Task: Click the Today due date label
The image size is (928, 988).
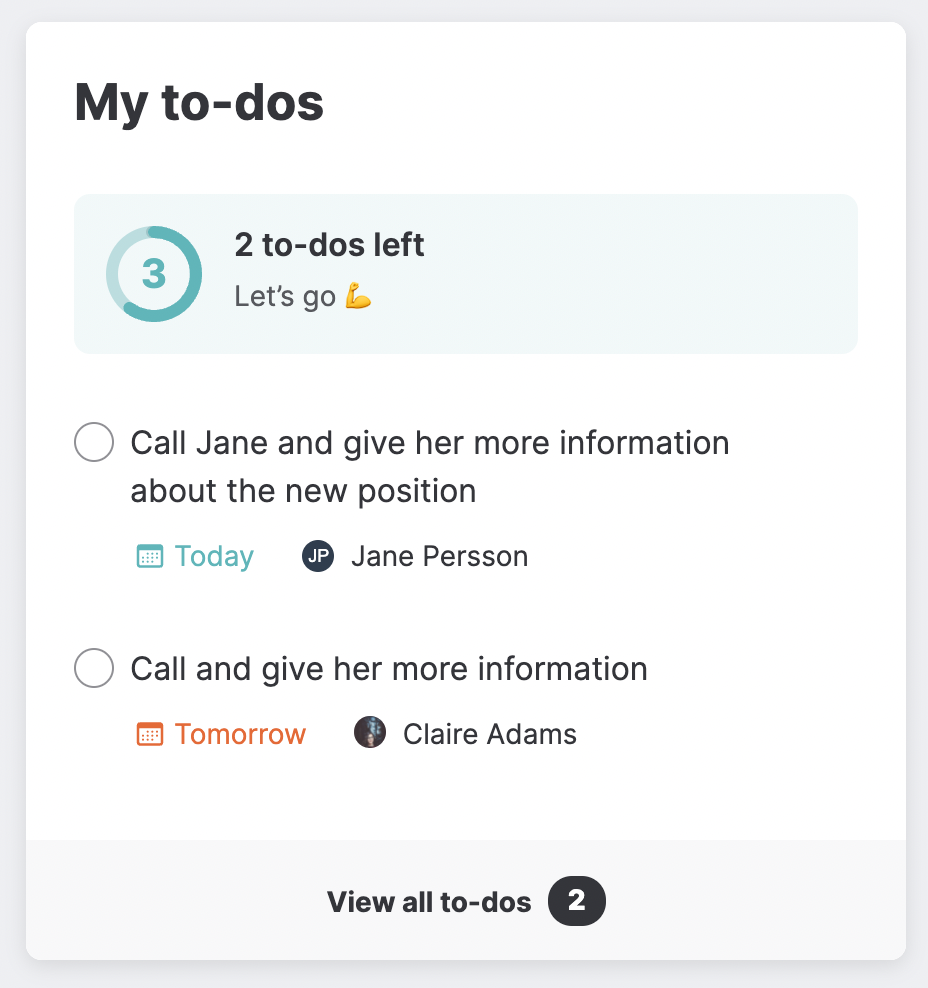Action: coord(214,557)
